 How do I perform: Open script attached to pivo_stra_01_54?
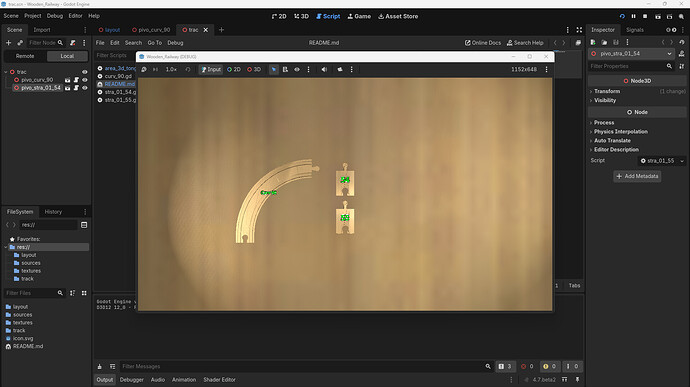click(76, 88)
